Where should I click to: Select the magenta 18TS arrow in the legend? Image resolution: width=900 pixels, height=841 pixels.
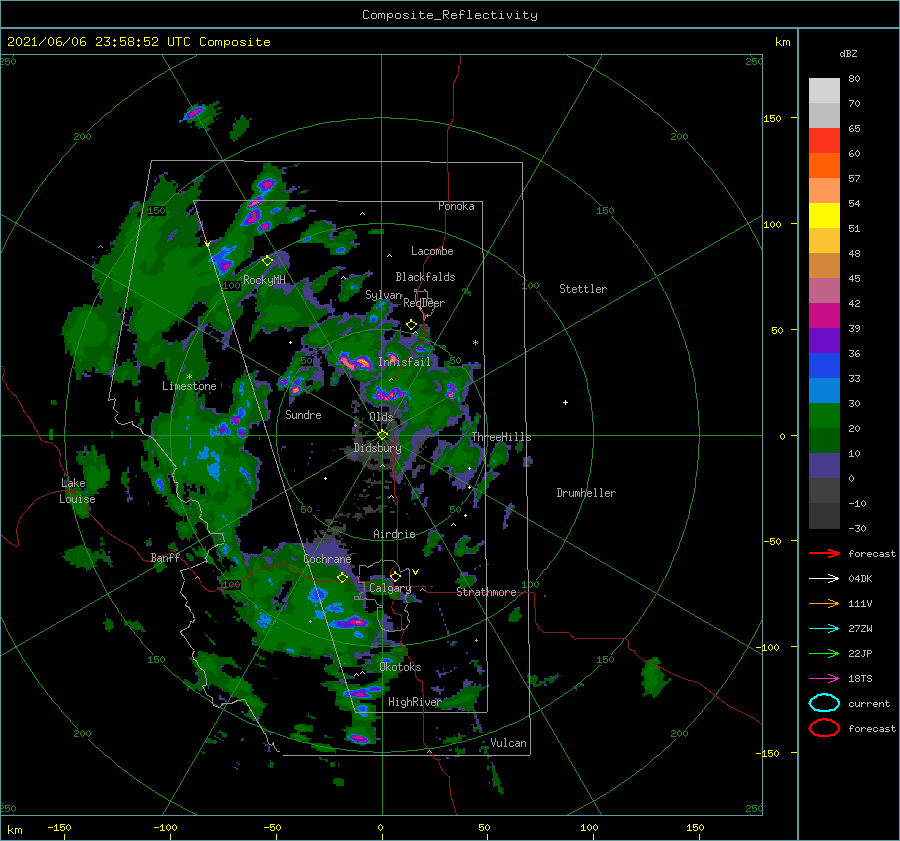[x=824, y=679]
